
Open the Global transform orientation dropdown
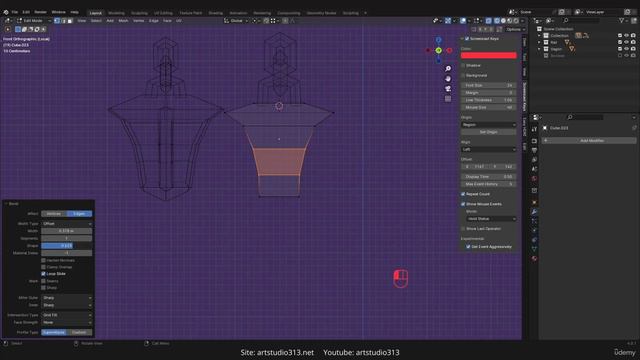point(236,21)
